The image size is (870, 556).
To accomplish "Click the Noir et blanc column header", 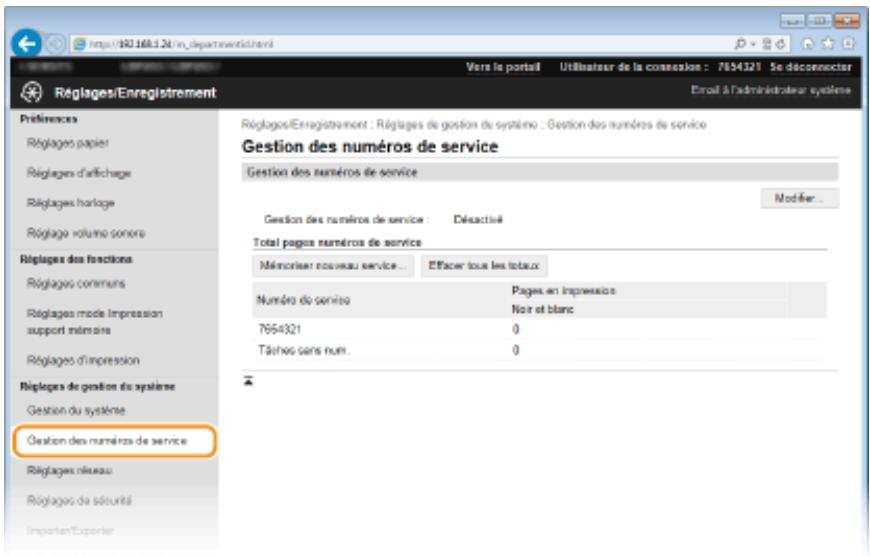I will point(542,310).
